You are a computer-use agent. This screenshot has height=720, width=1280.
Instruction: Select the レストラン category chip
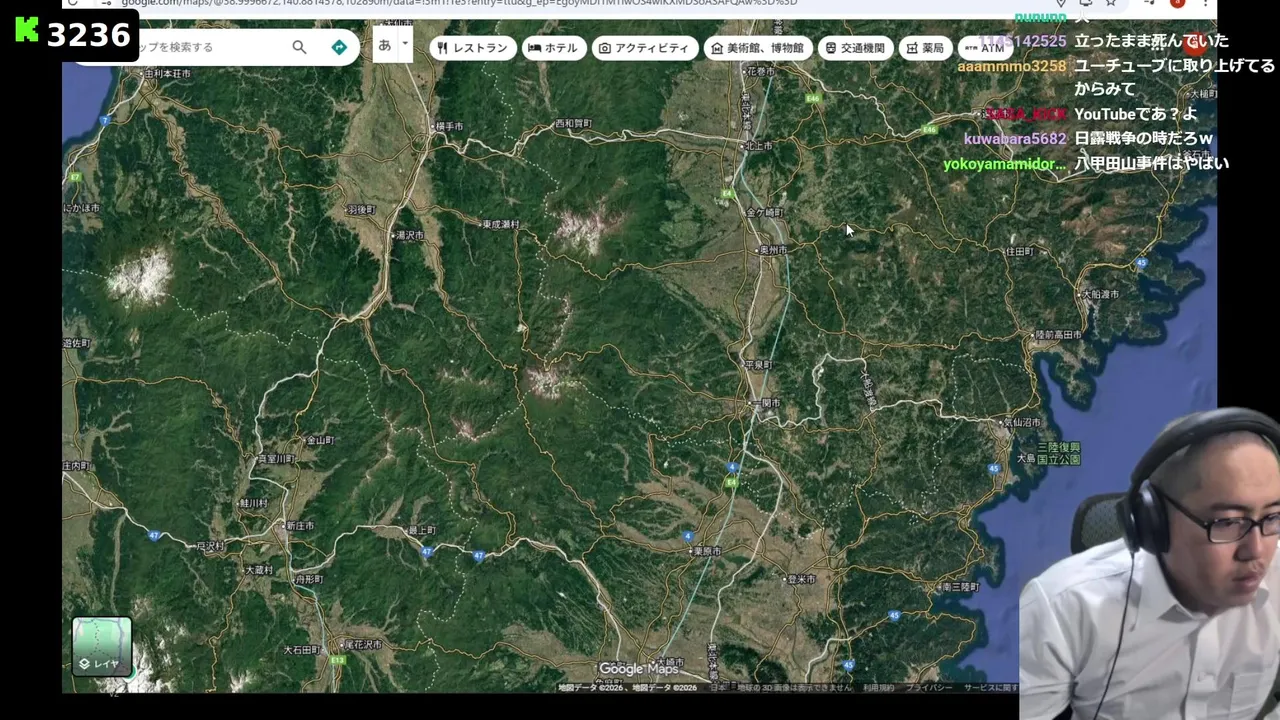(473, 48)
